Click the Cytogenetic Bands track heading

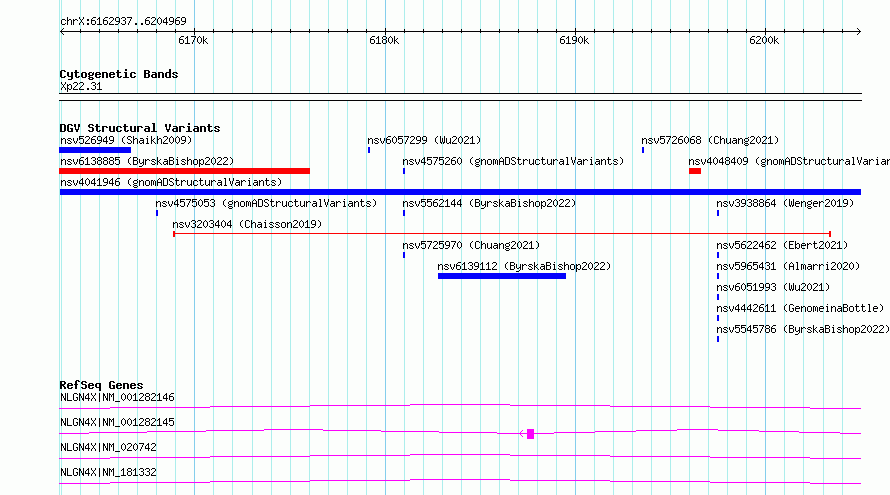119,74
